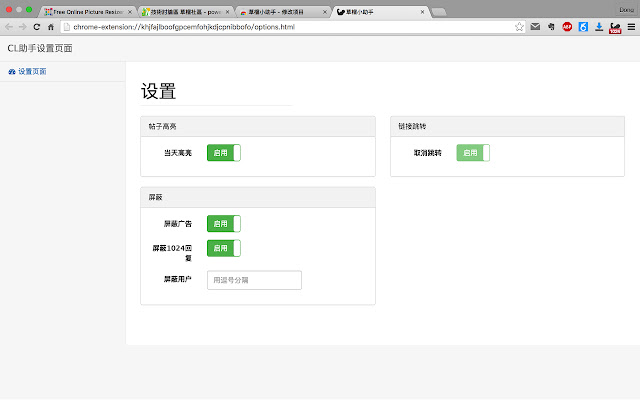Click the 链接跳转 panel header
This screenshot has width=640, height=400.
pyautogui.click(x=507, y=127)
